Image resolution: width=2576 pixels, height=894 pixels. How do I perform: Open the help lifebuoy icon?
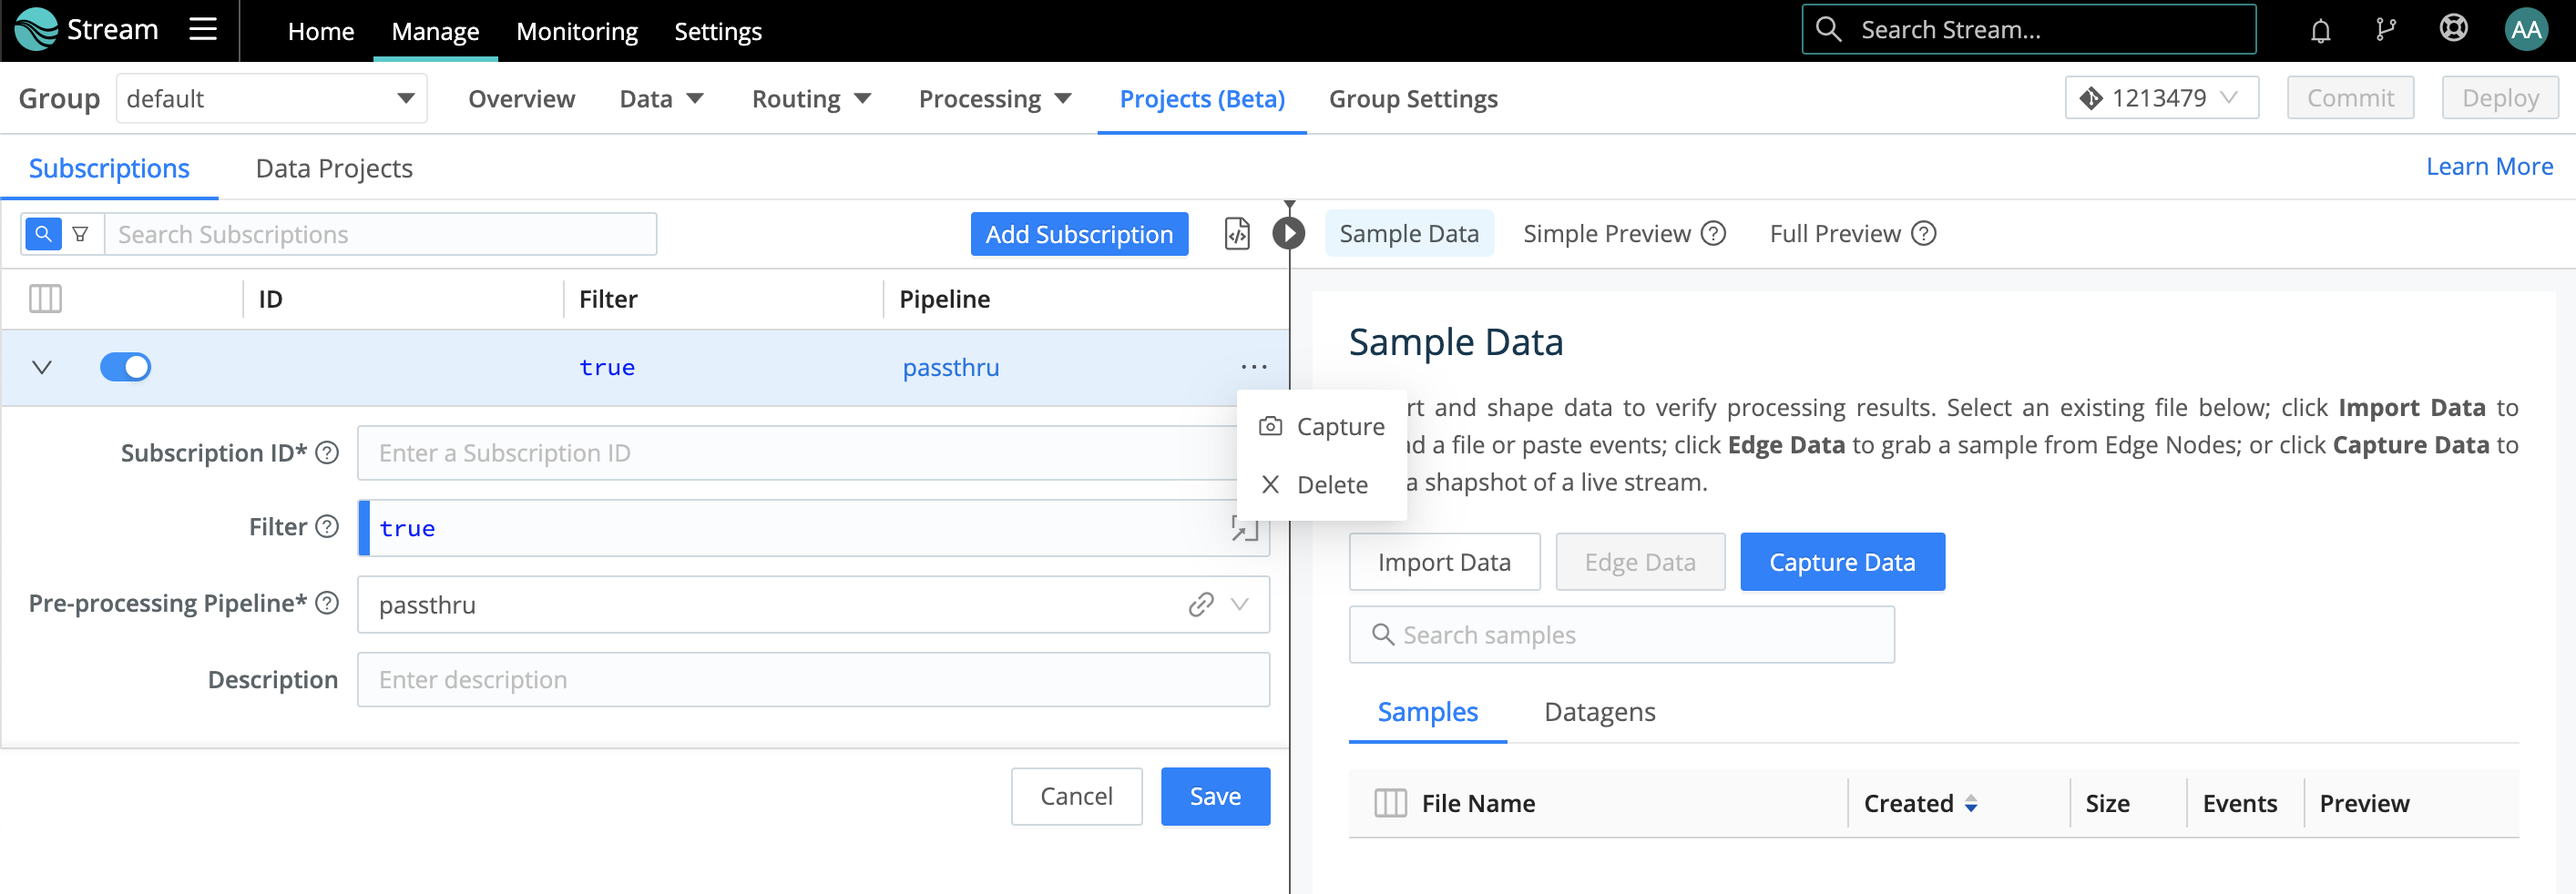pyautogui.click(x=2453, y=29)
